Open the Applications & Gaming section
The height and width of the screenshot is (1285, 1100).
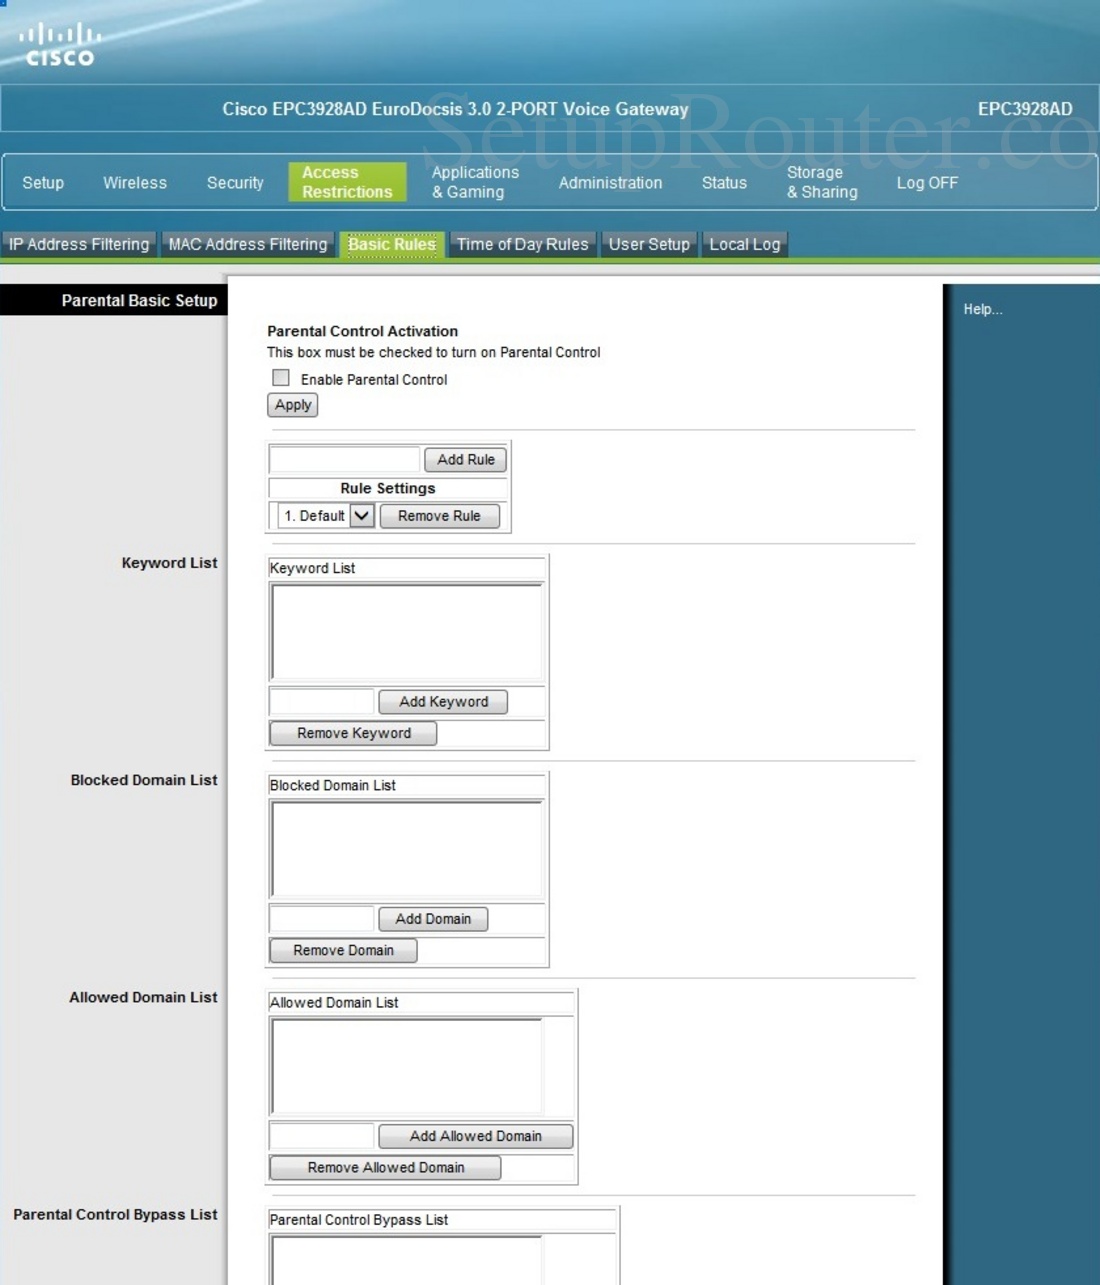click(x=474, y=182)
